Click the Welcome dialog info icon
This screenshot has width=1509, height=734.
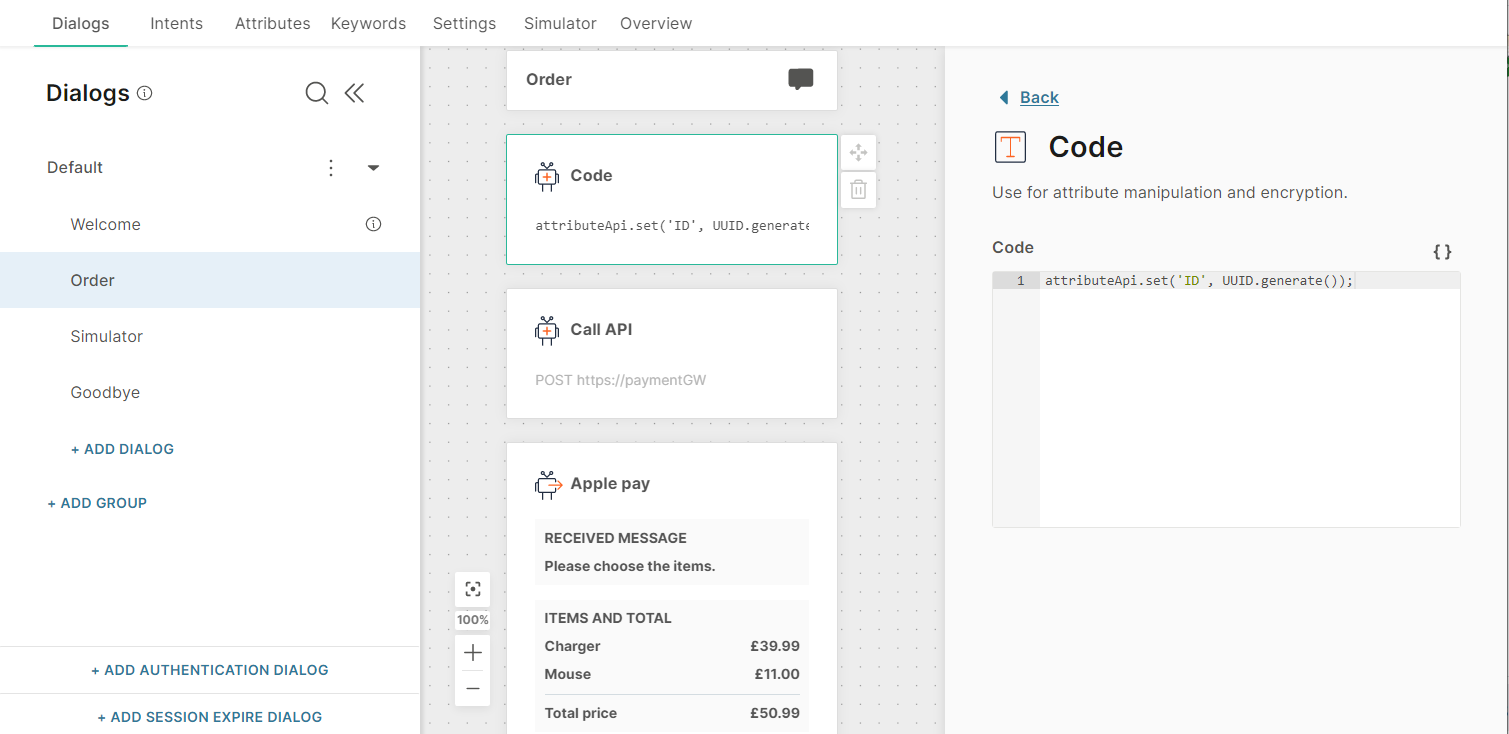click(373, 224)
